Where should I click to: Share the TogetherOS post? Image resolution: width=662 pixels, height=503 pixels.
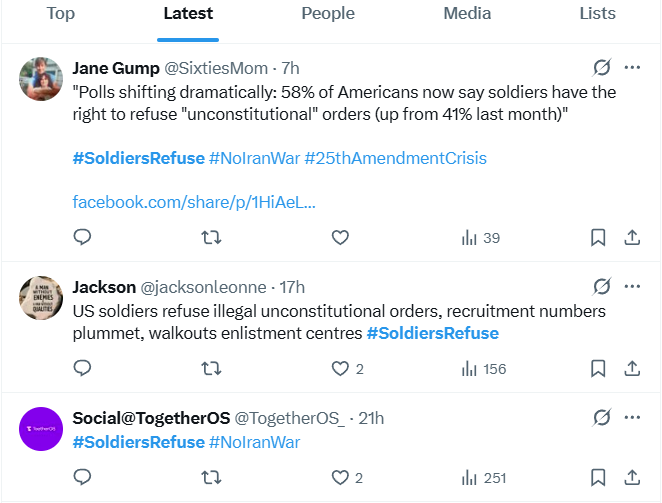632,478
